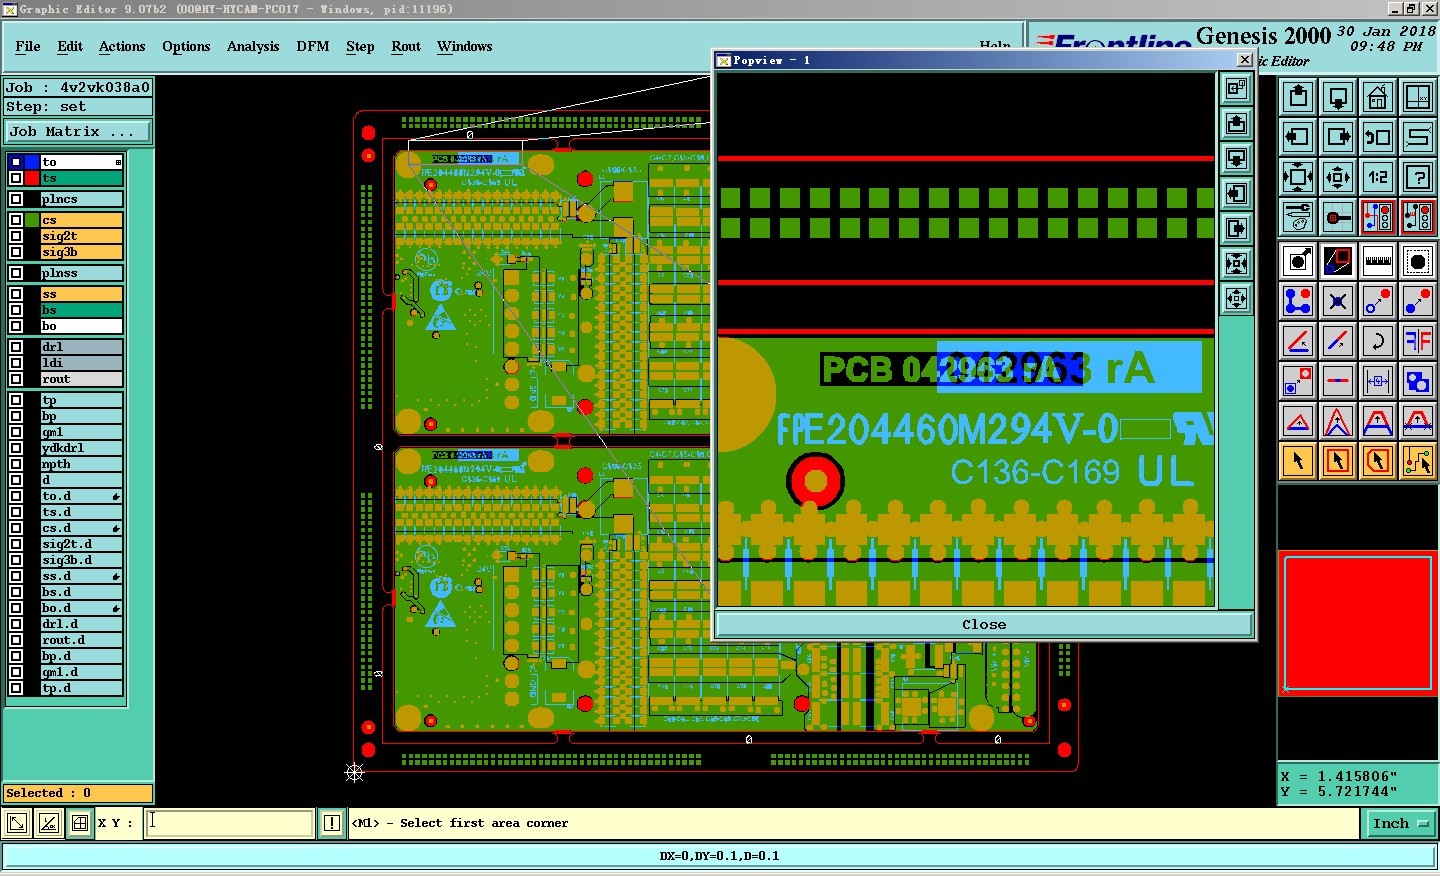Toggle checkbox for layer drl
Screen dimensions: 1440x876
[x=16, y=347]
